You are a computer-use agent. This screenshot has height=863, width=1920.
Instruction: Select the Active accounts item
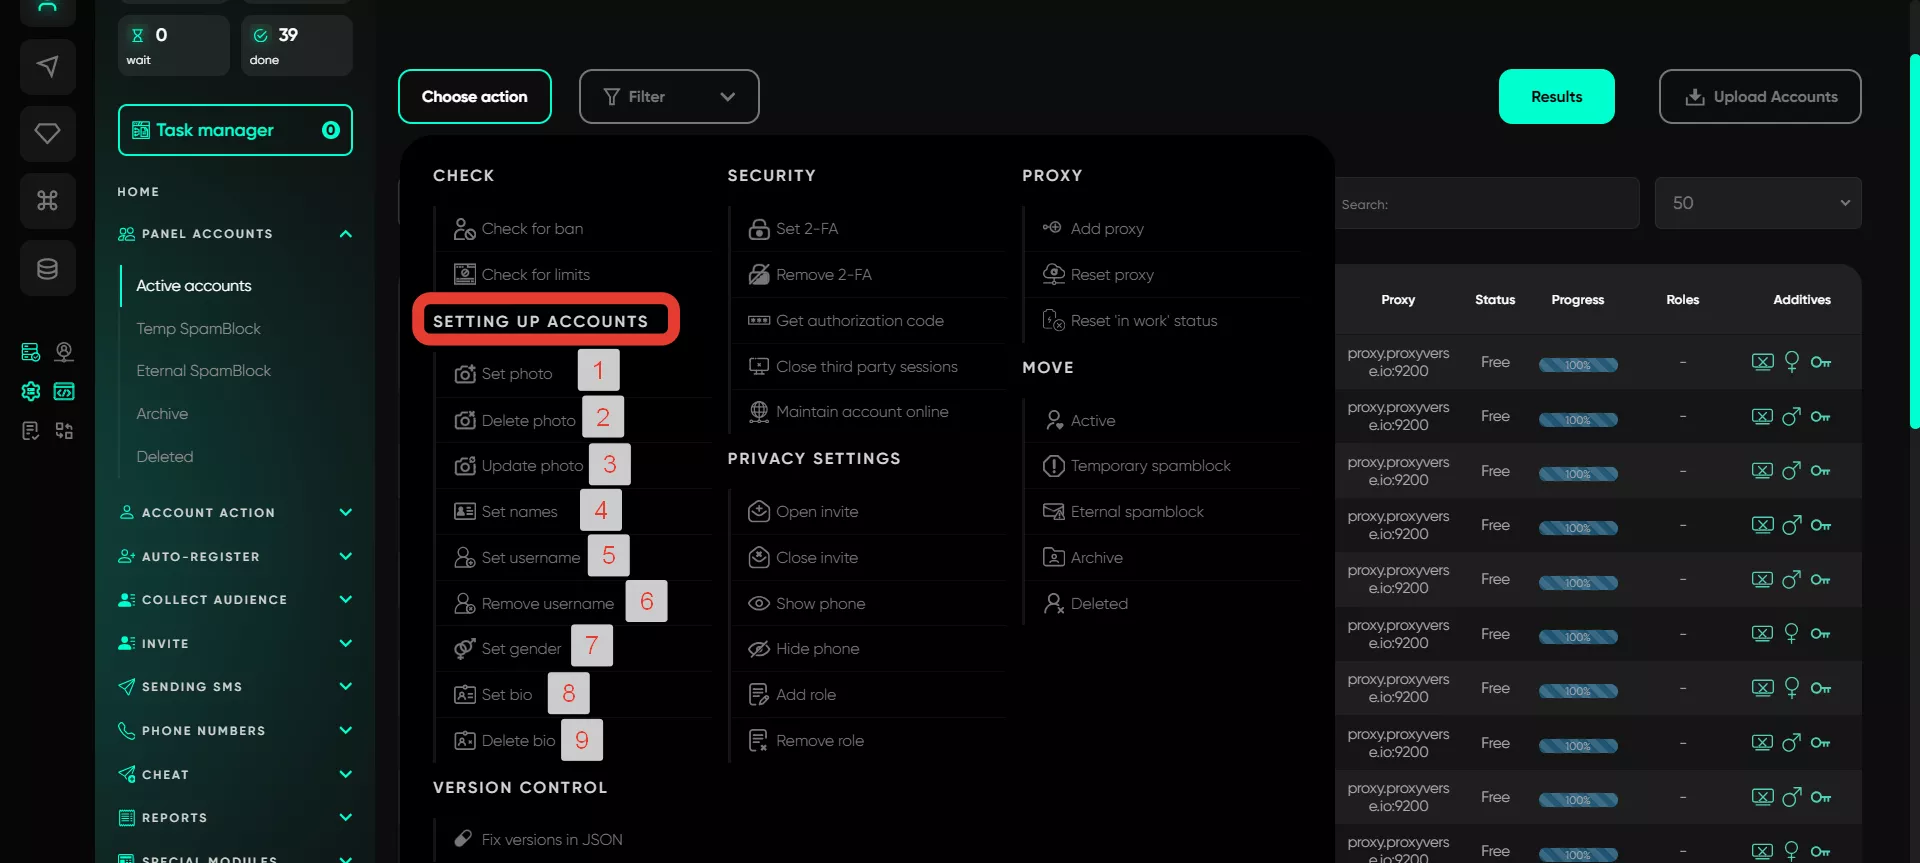tap(194, 286)
